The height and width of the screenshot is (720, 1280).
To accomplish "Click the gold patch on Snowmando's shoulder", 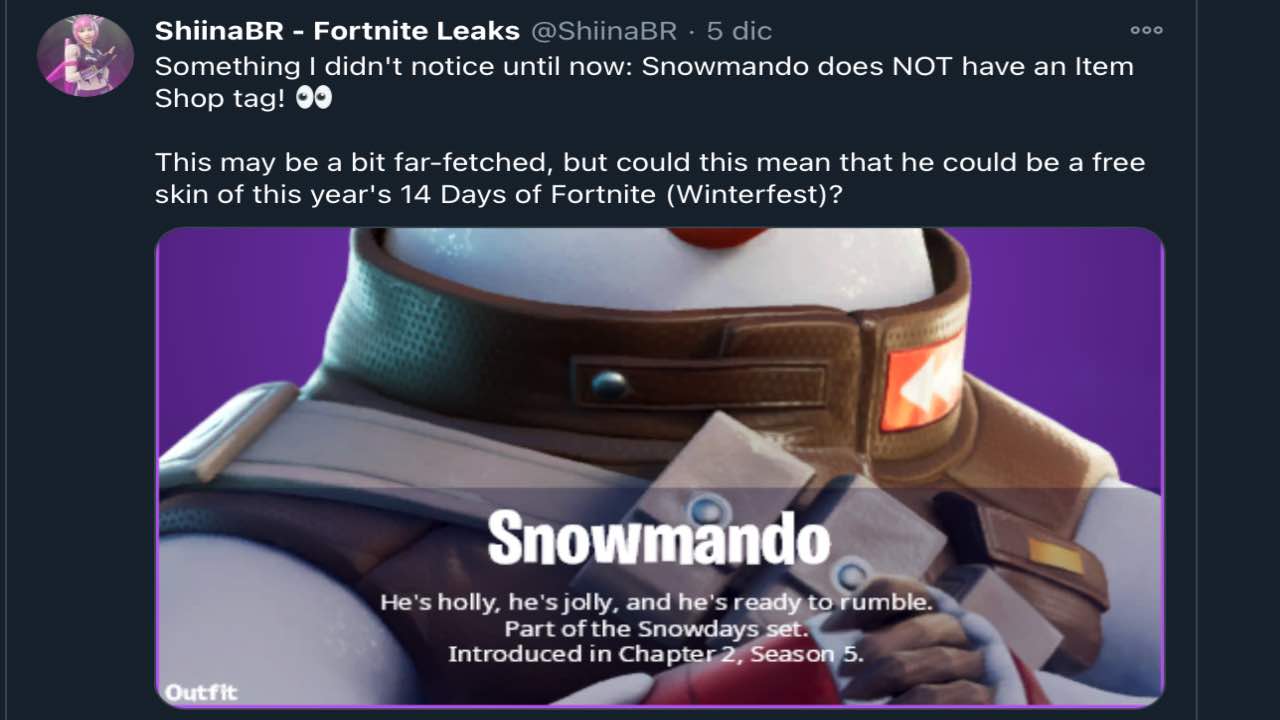I will [x=1056, y=556].
